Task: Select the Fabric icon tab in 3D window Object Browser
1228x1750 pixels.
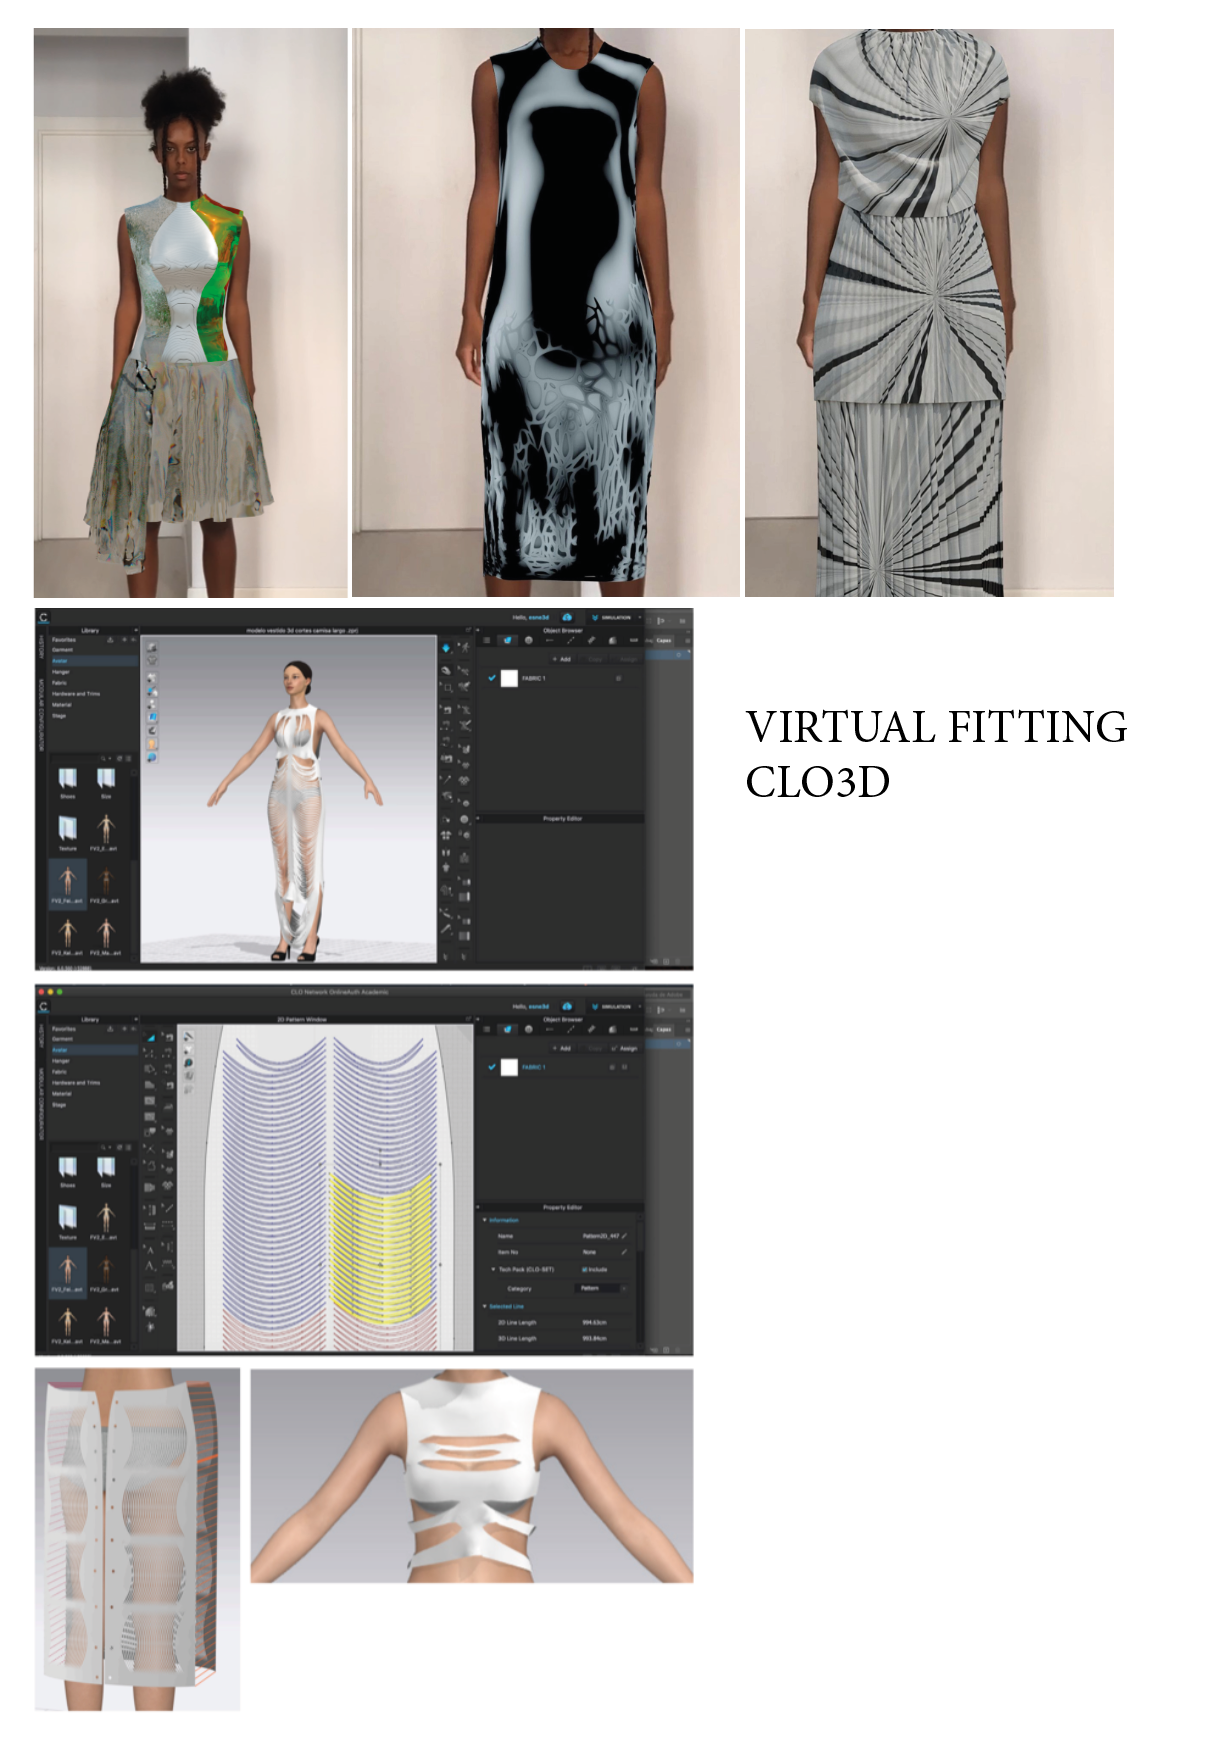Action: click(x=507, y=640)
